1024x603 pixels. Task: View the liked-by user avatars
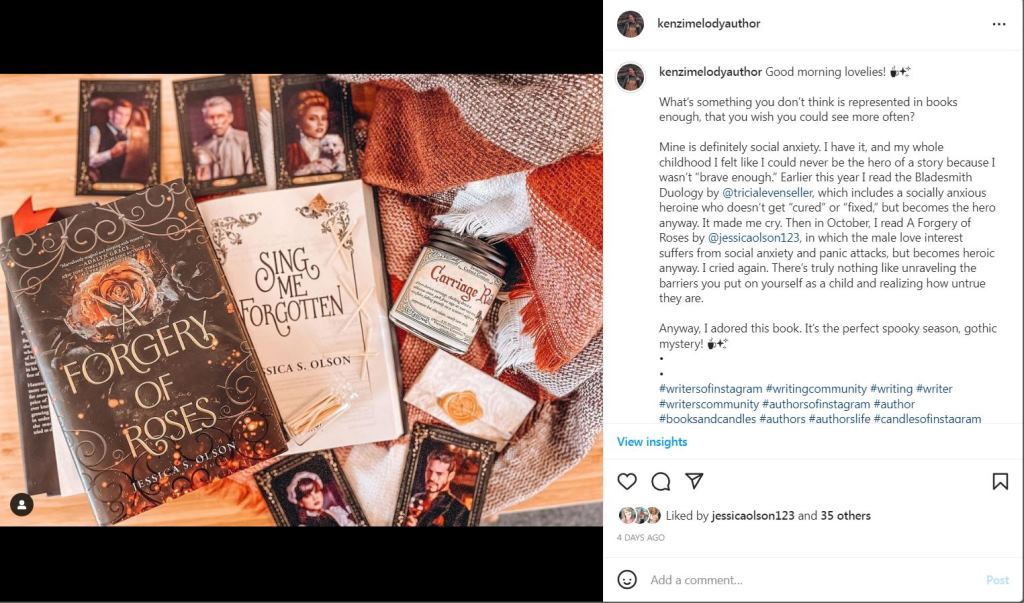[x=640, y=515]
